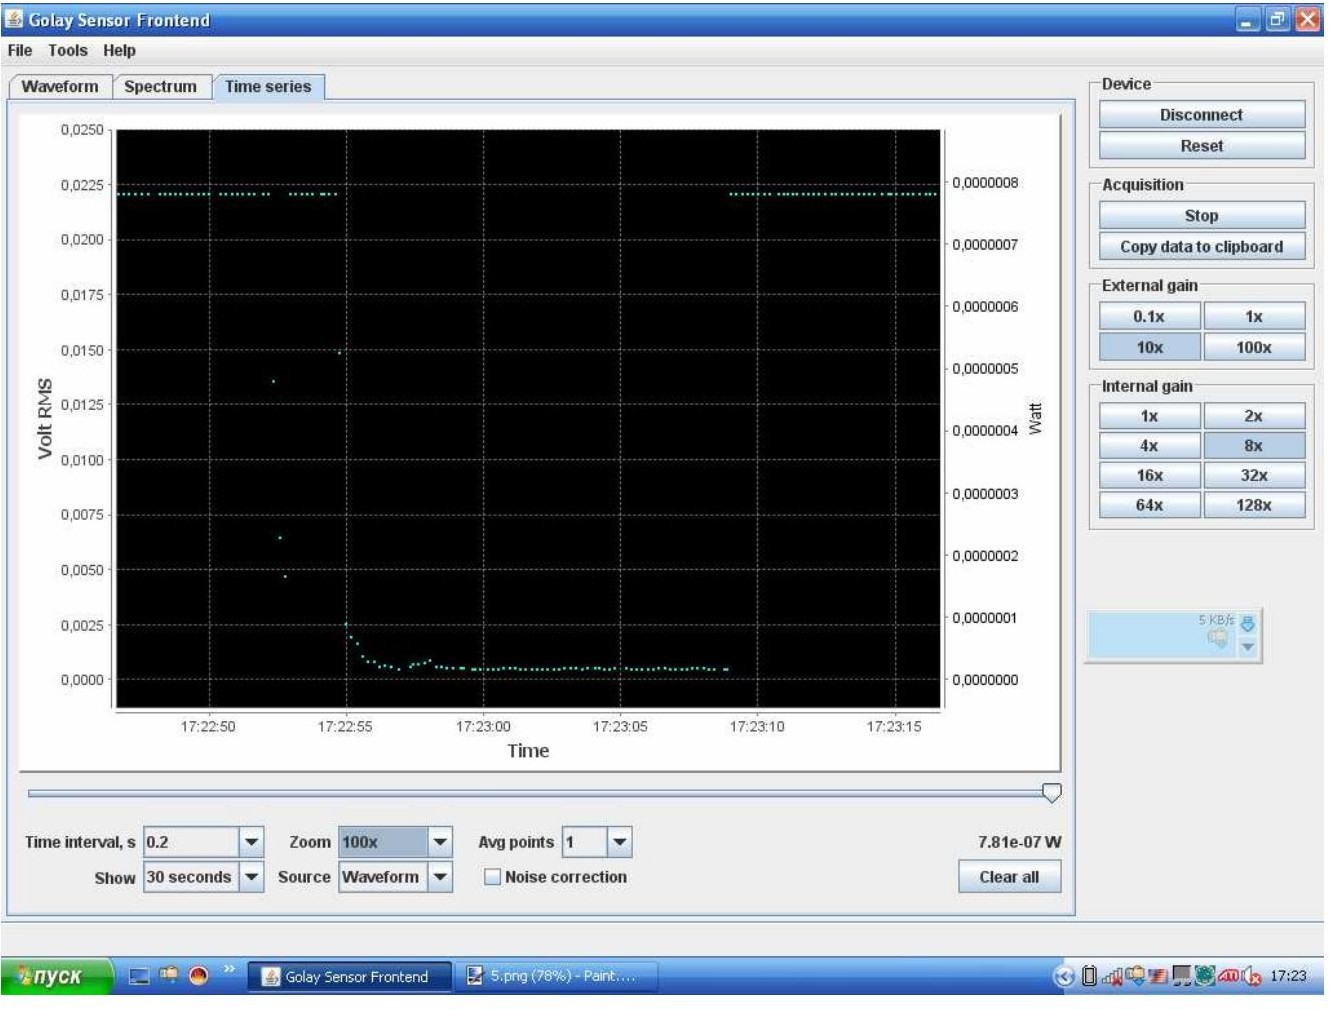Image resolution: width=1330 pixels, height=1010 pixels.
Task: Click the Clear all button
Action: coord(1008,877)
